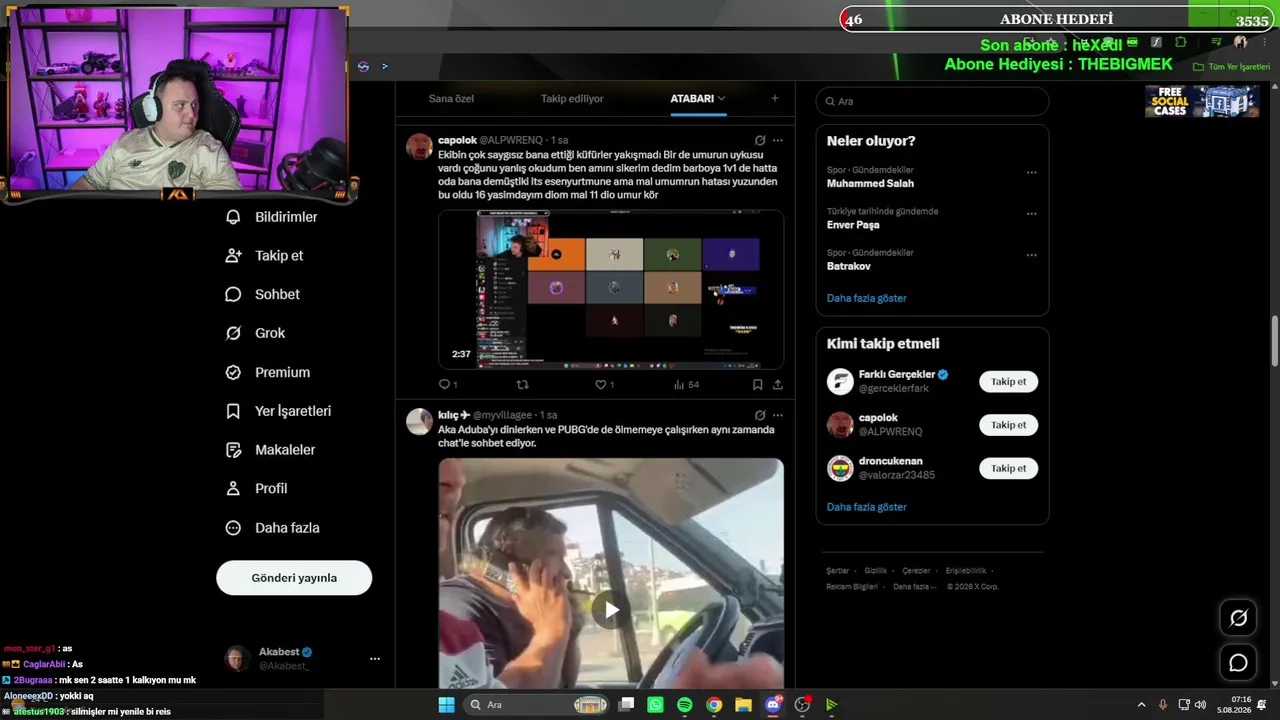Image resolution: width=1280 pixels, height=720 pixels.
Task: Open Takip et in the sidebar
Action: [264, 256]
